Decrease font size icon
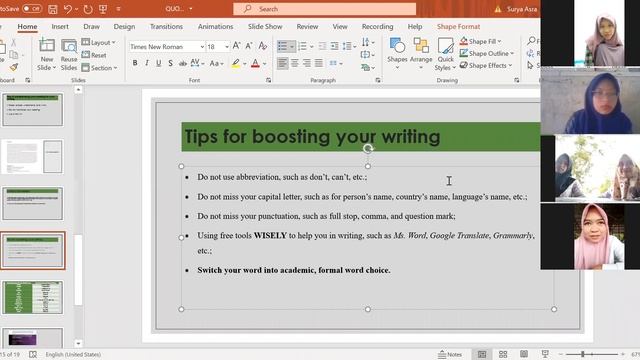The height and width of the screenshot is (360, 640). click(x=249, y=46)
